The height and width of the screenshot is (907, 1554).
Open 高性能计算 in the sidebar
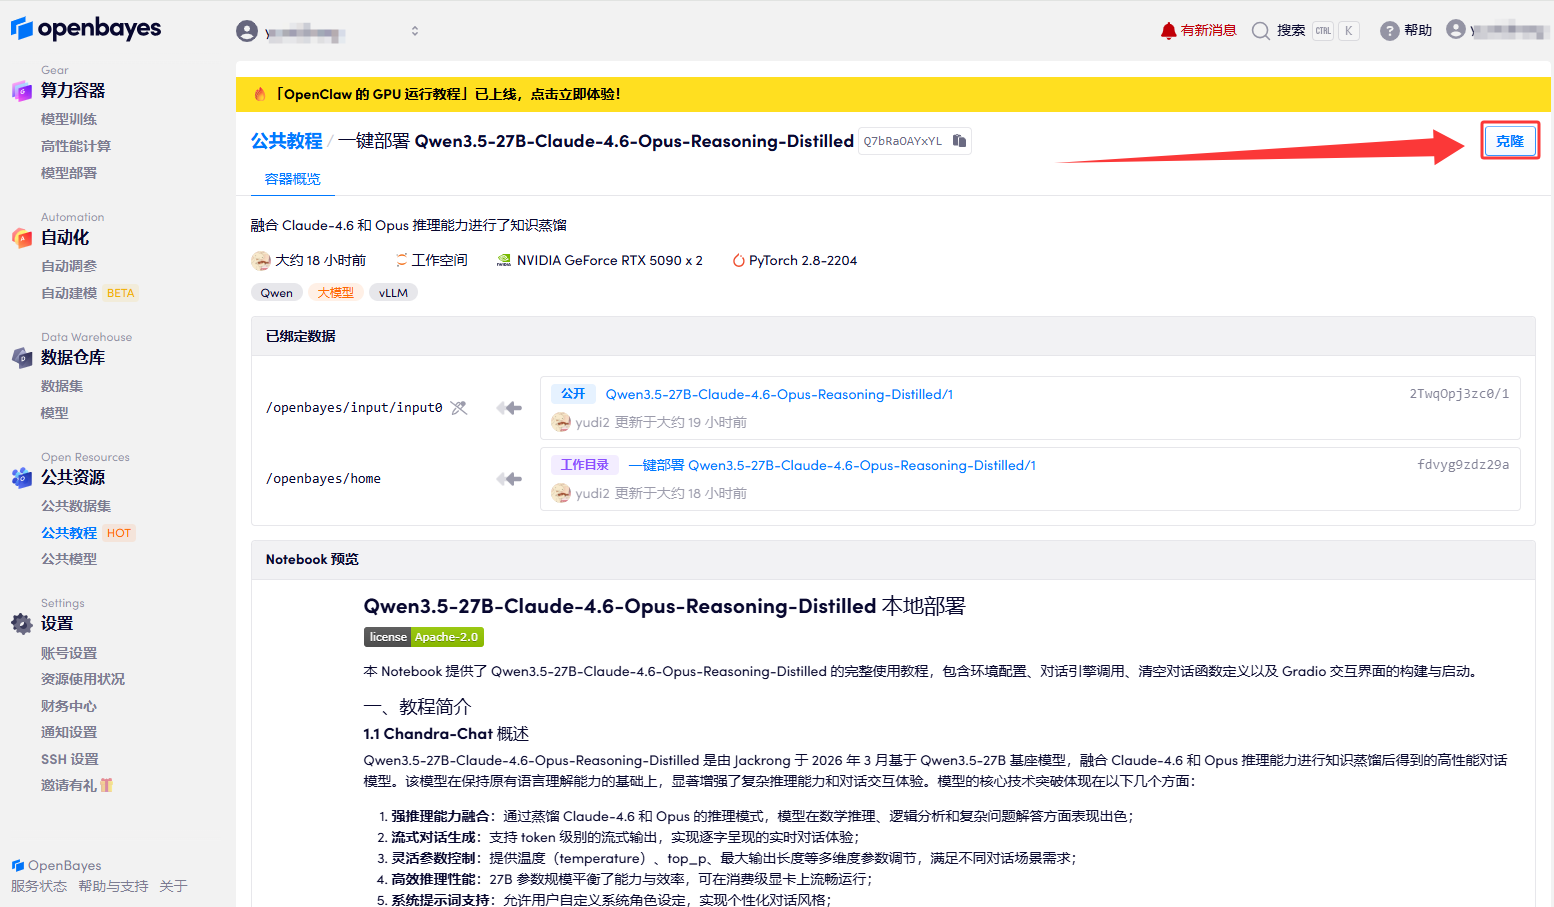tap(76, 146)
